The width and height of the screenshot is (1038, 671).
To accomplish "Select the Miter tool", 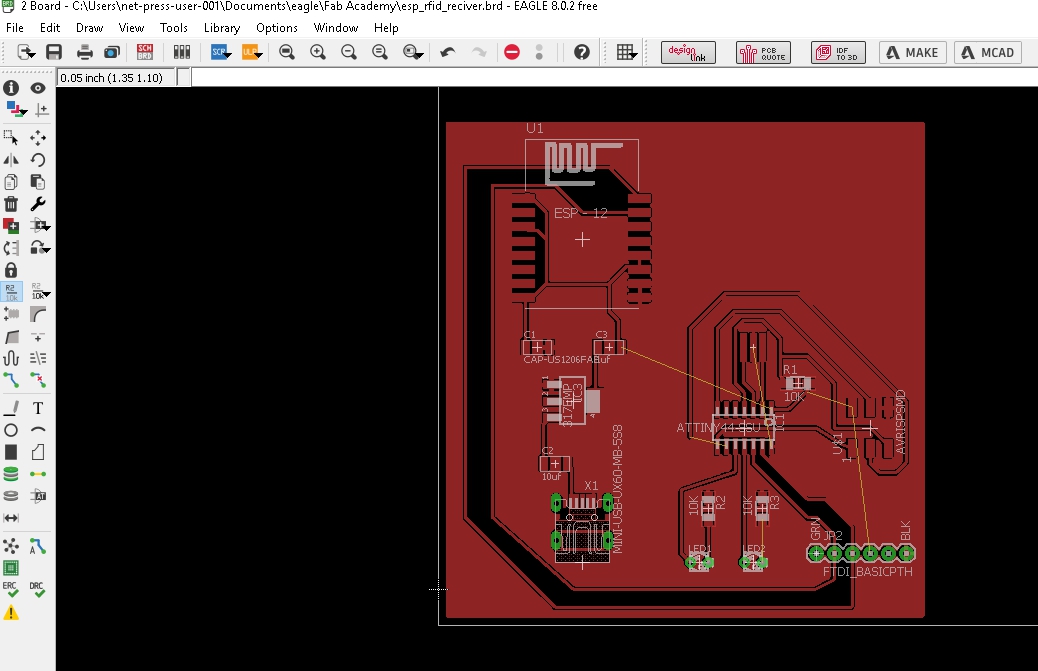I will (x=38, y=314).
